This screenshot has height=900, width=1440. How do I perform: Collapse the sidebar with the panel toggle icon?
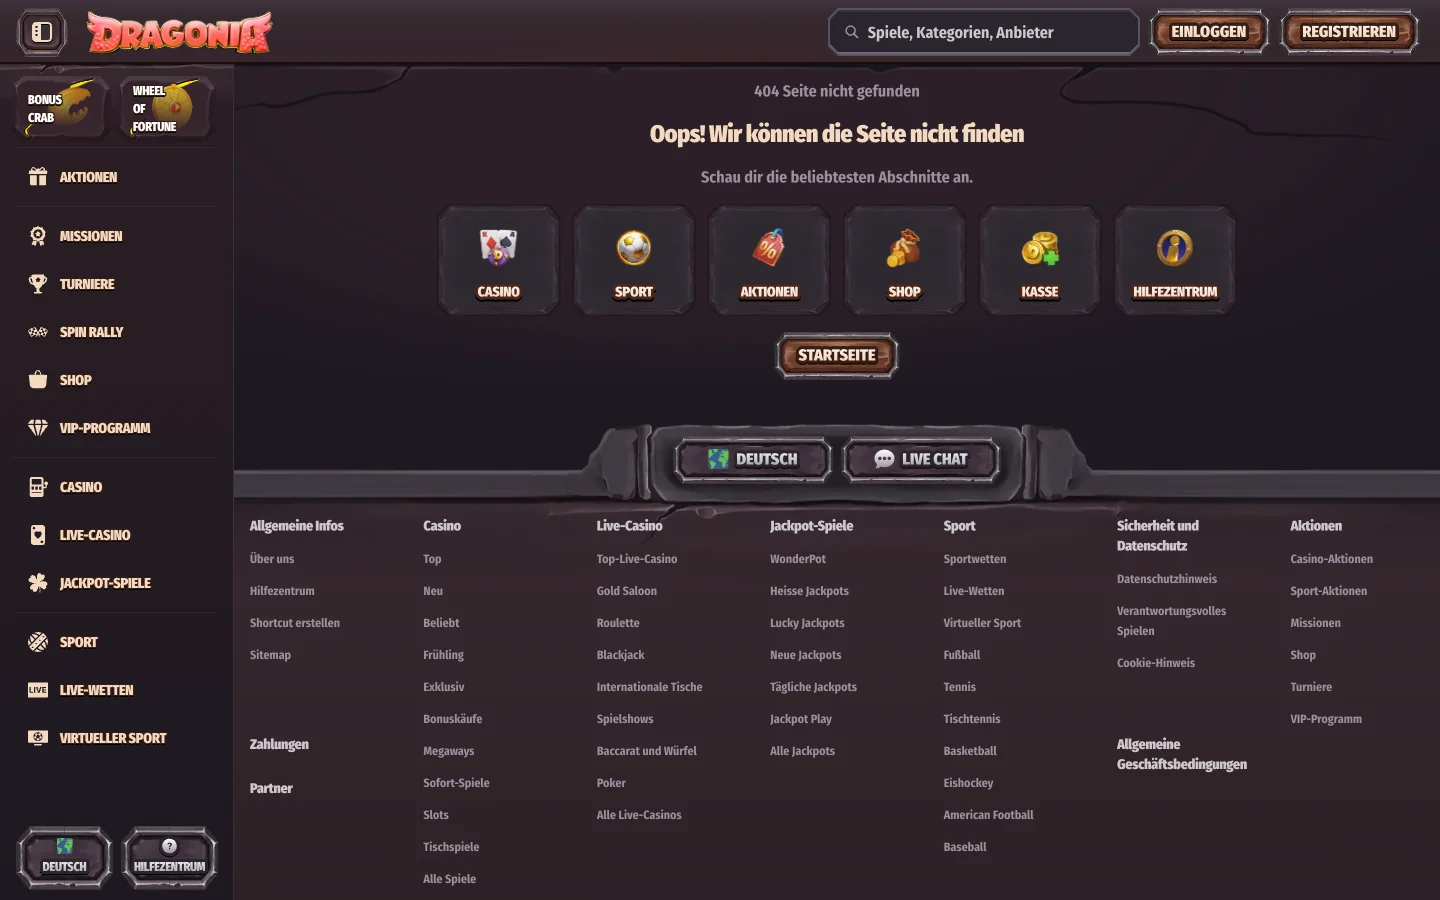[42, 32]
